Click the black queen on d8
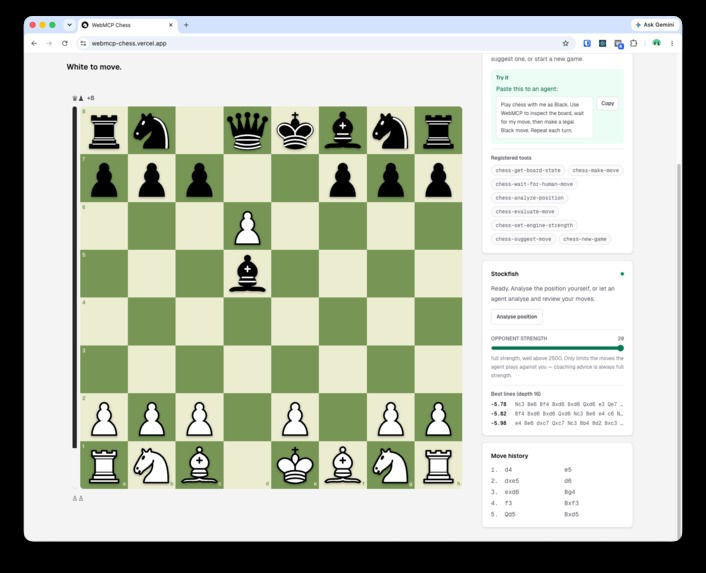Image resolution: width=706 pixels, height=573 pixels. pyautogui.click(x=247, y=131)
